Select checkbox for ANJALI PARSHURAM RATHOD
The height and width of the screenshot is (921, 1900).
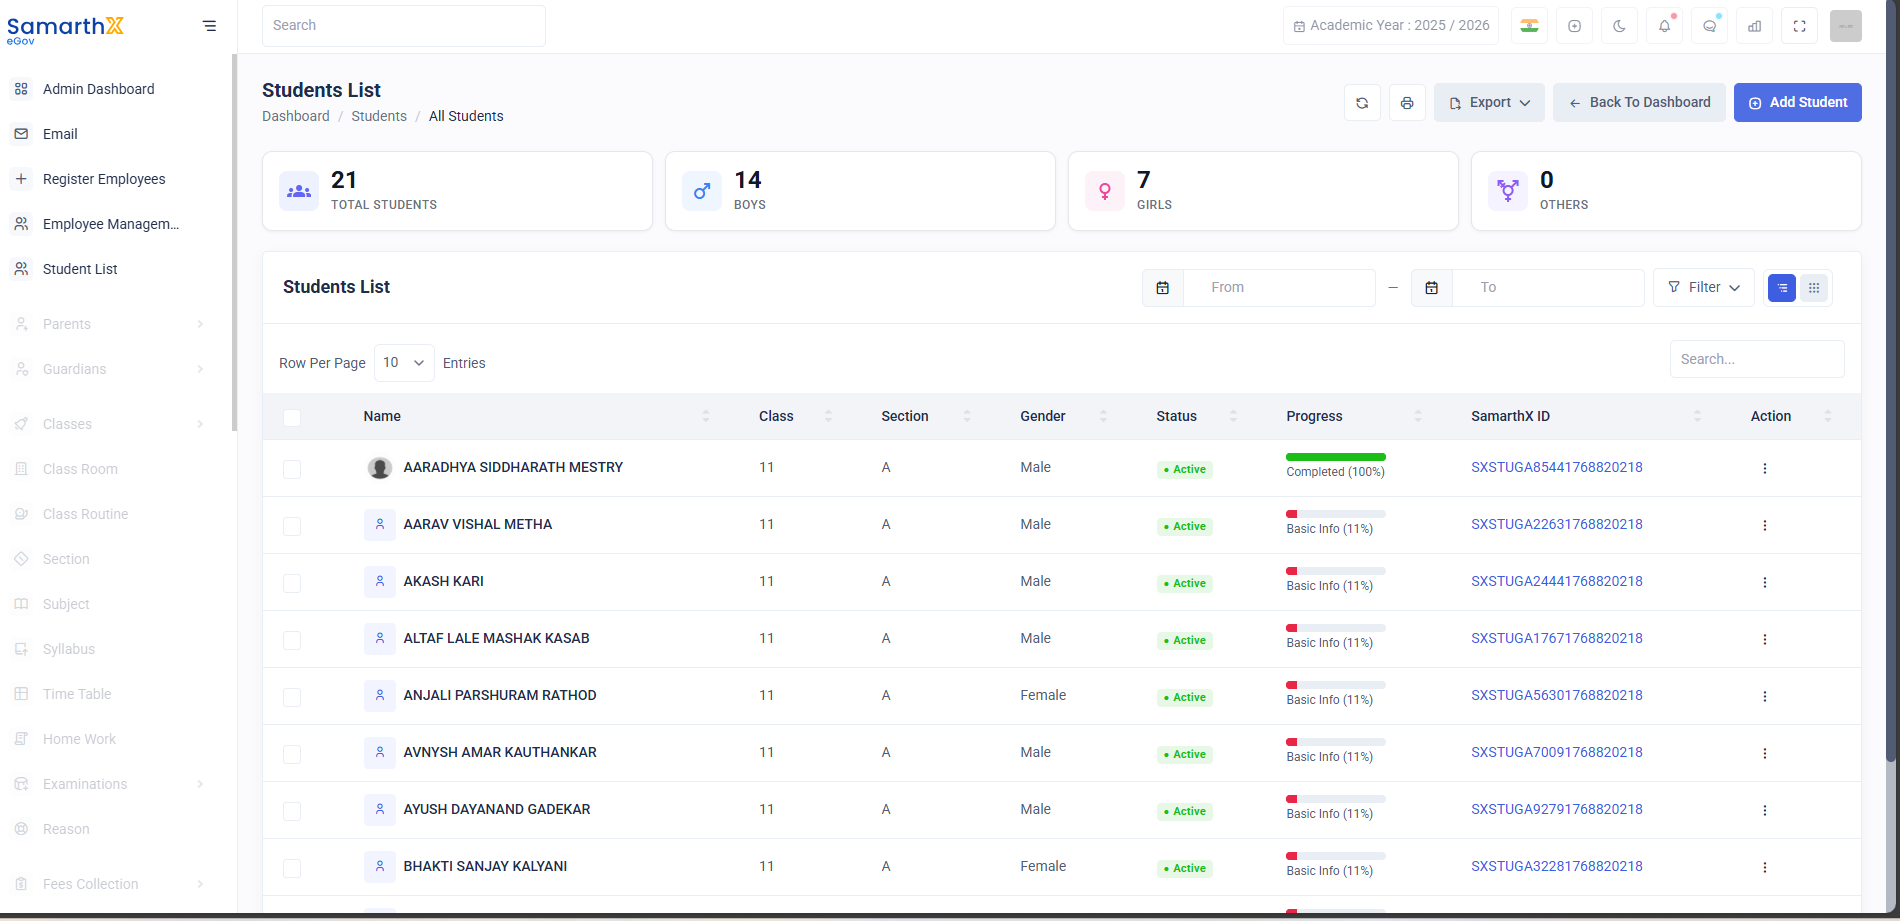tap(292, 697)
